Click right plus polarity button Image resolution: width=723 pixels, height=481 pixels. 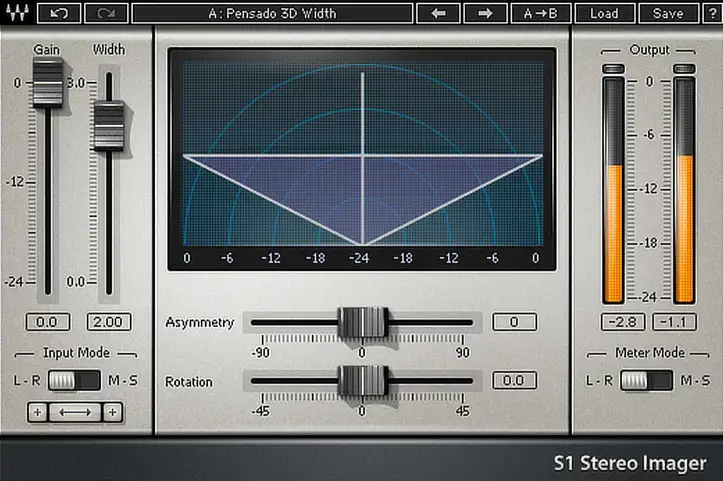[113, 412]
